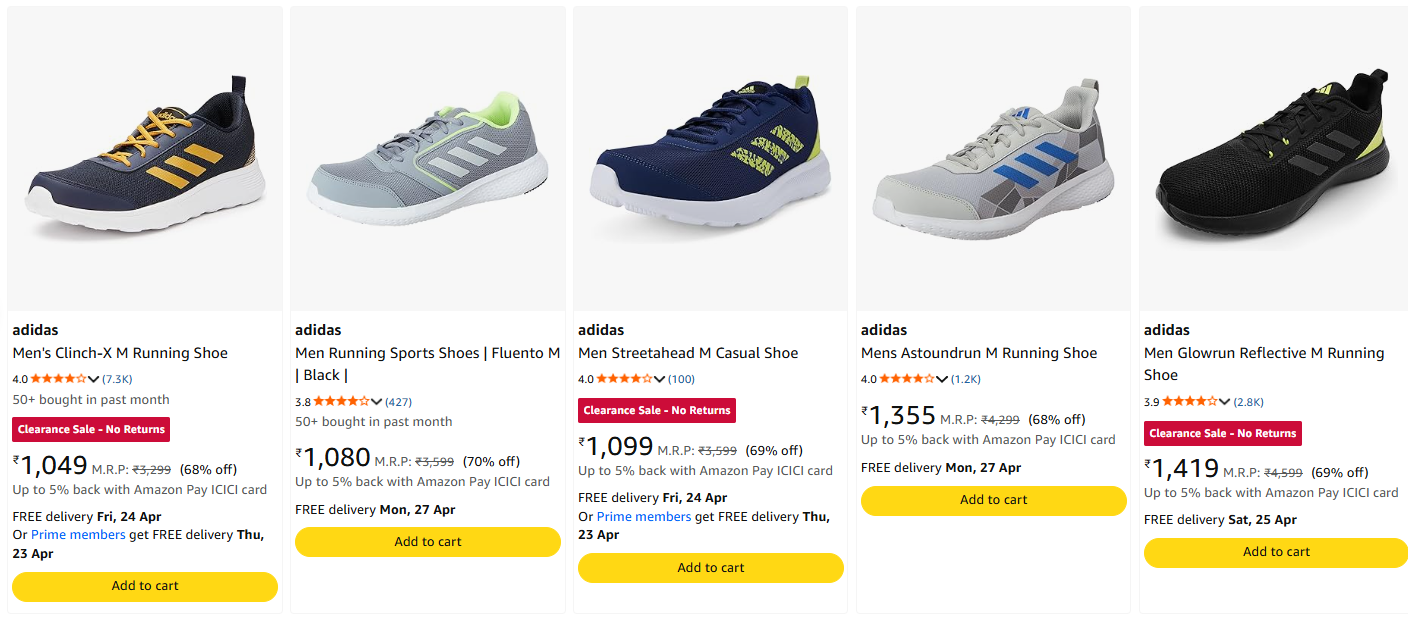
Task: Expand rating chevron for Streetahead M shoe
Action: (x=660, y=379)
